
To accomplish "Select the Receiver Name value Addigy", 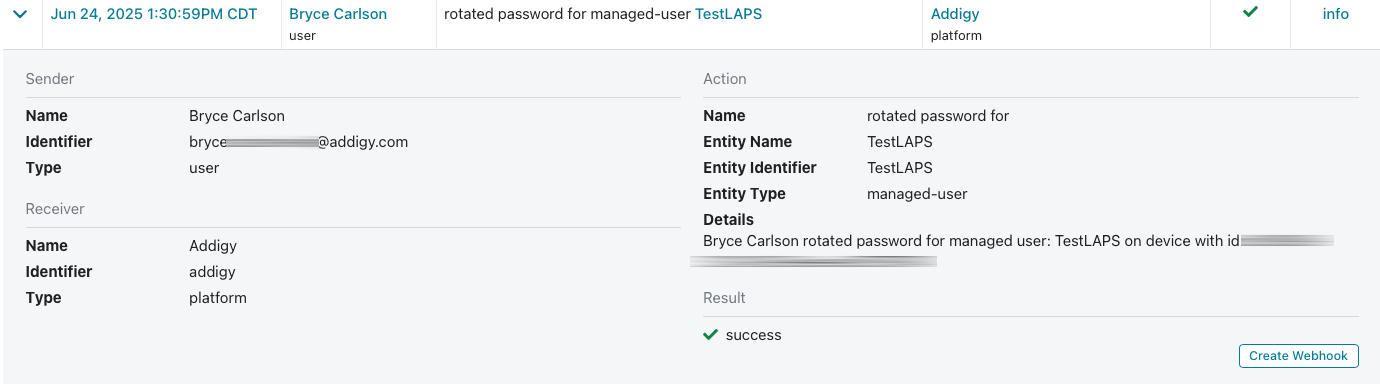I will tap(213, 246).
